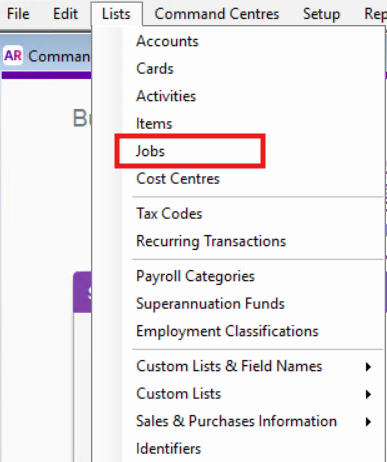Choose Payroll Categories
This screenshot has height=462, width=387.
point(195,276)
